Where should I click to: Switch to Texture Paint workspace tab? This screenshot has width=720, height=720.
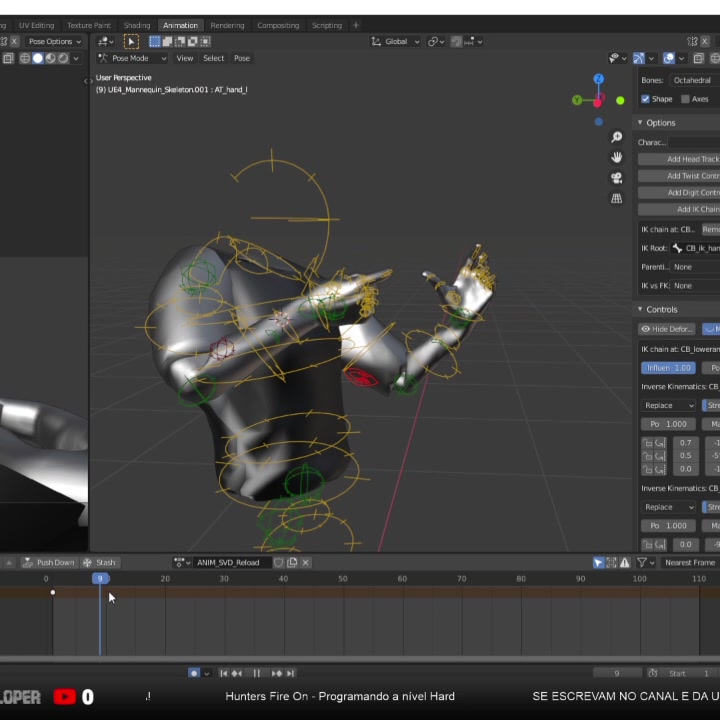pos(89,25)
